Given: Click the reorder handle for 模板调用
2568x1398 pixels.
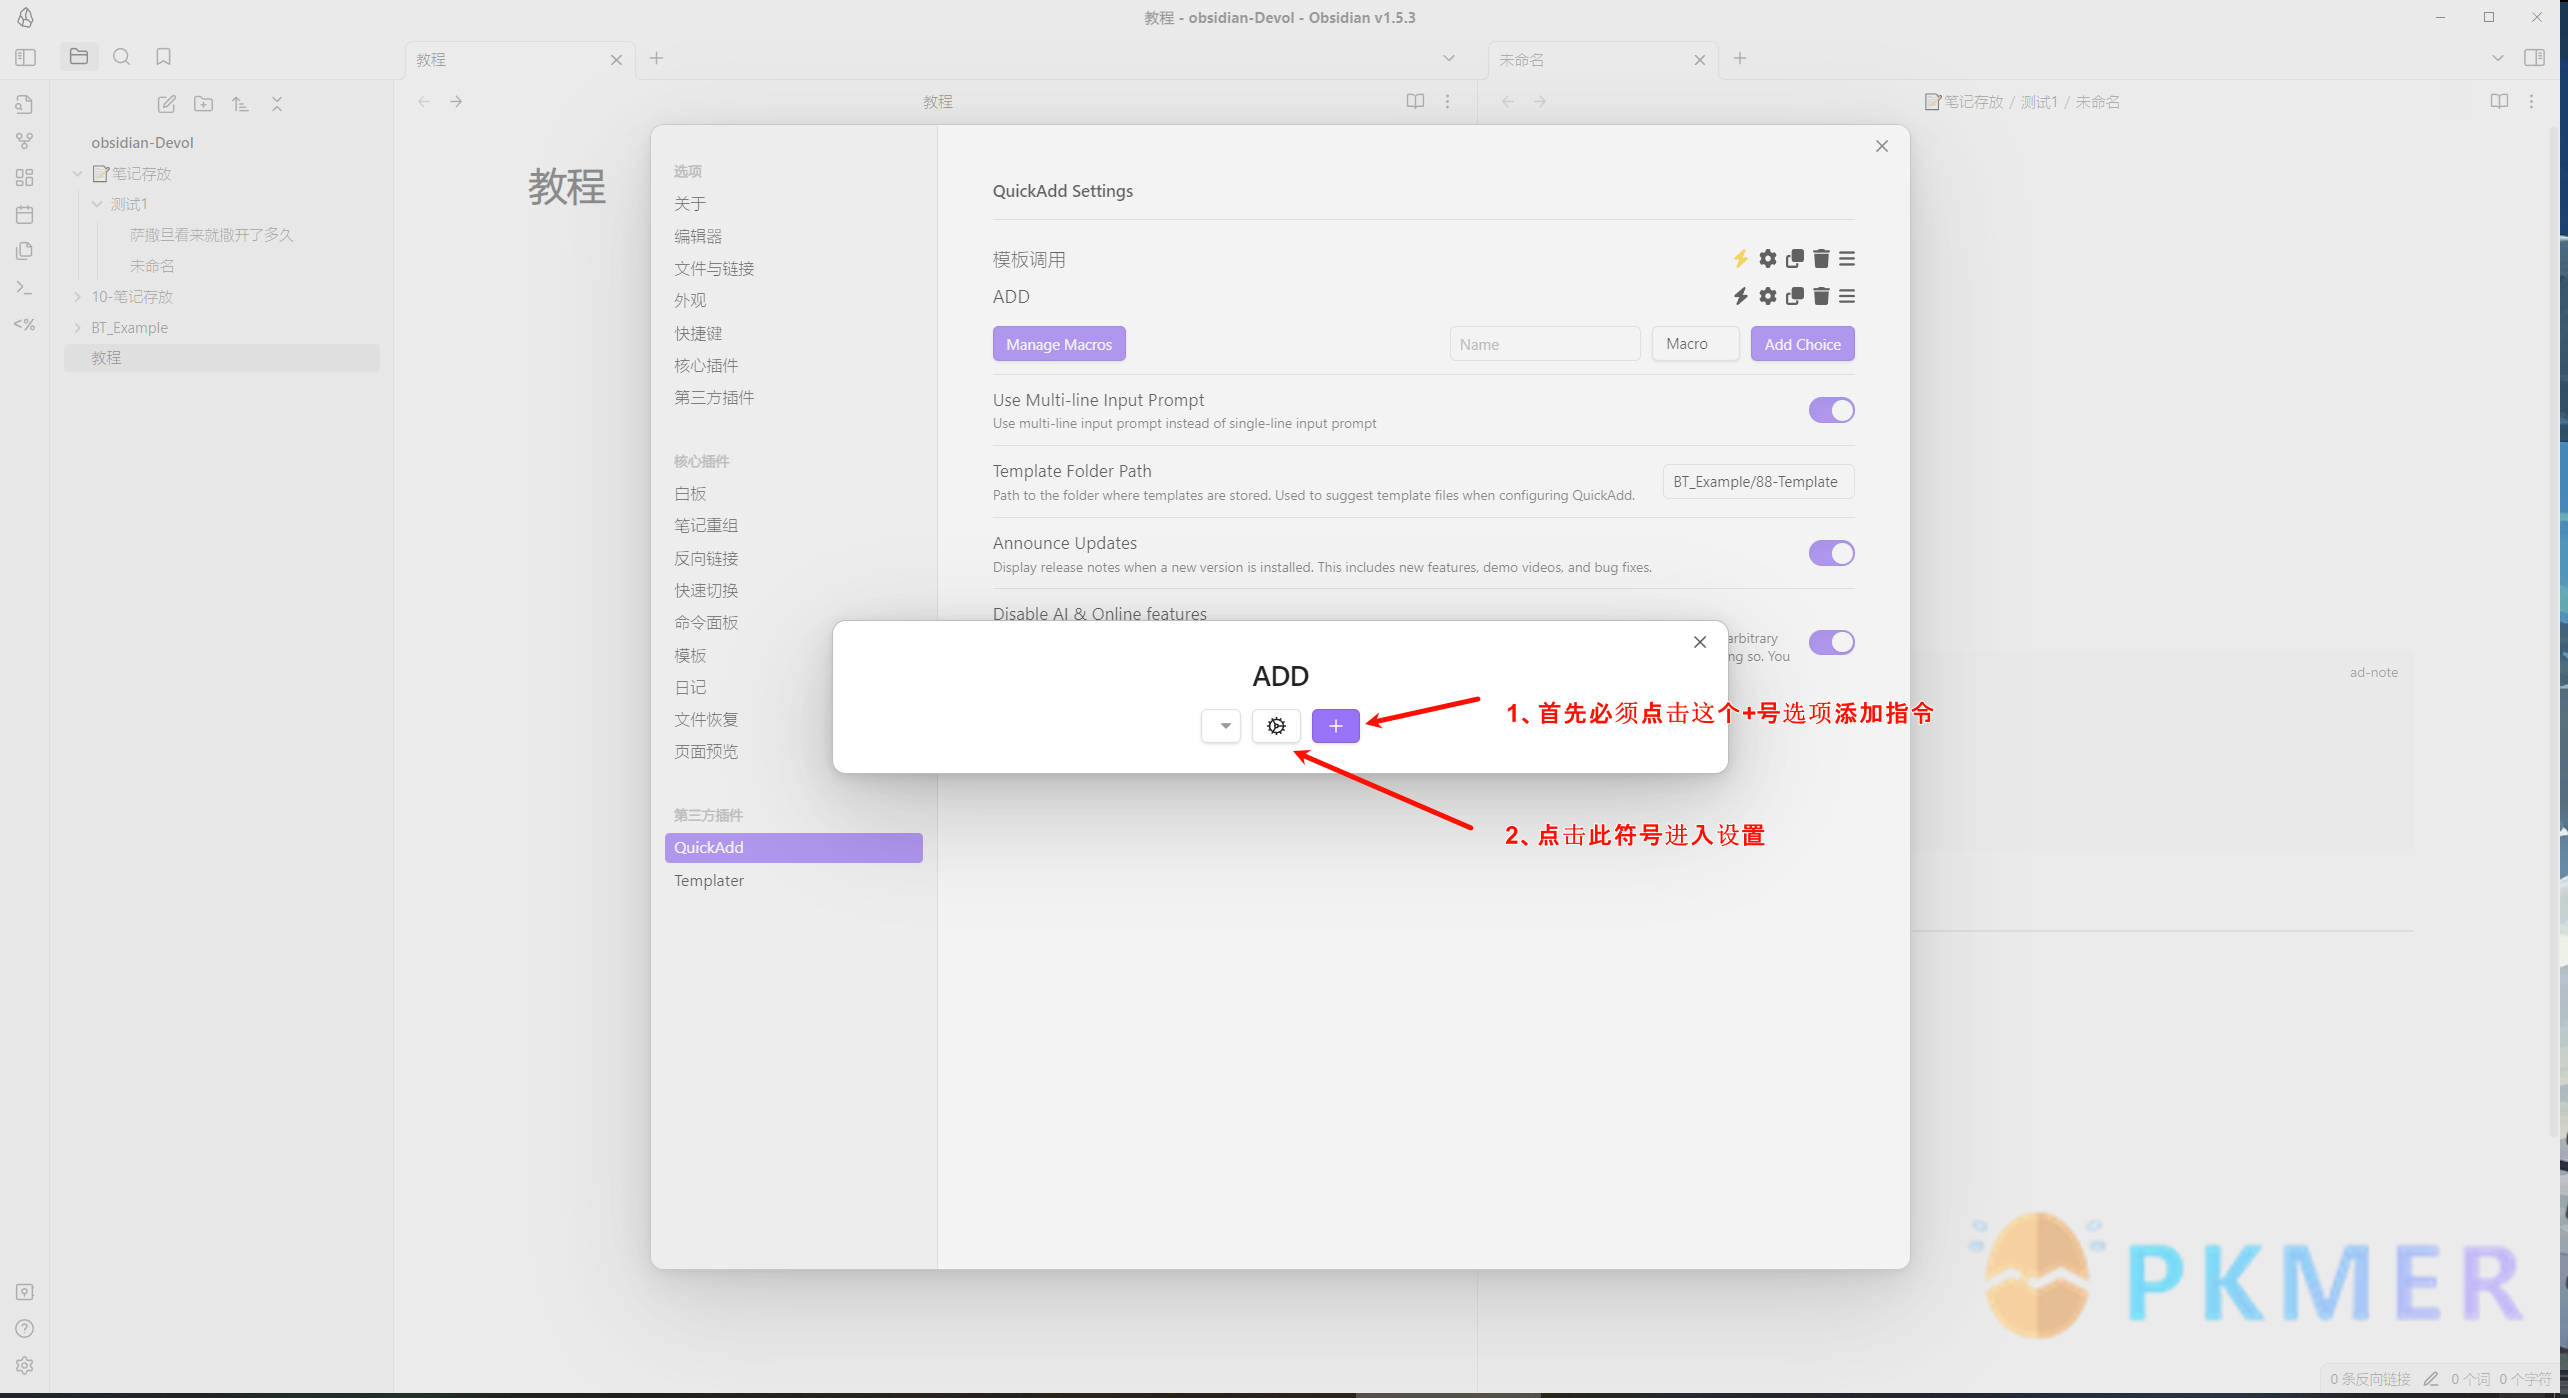Looking at the screenshot, I should tap(1847, 259).
